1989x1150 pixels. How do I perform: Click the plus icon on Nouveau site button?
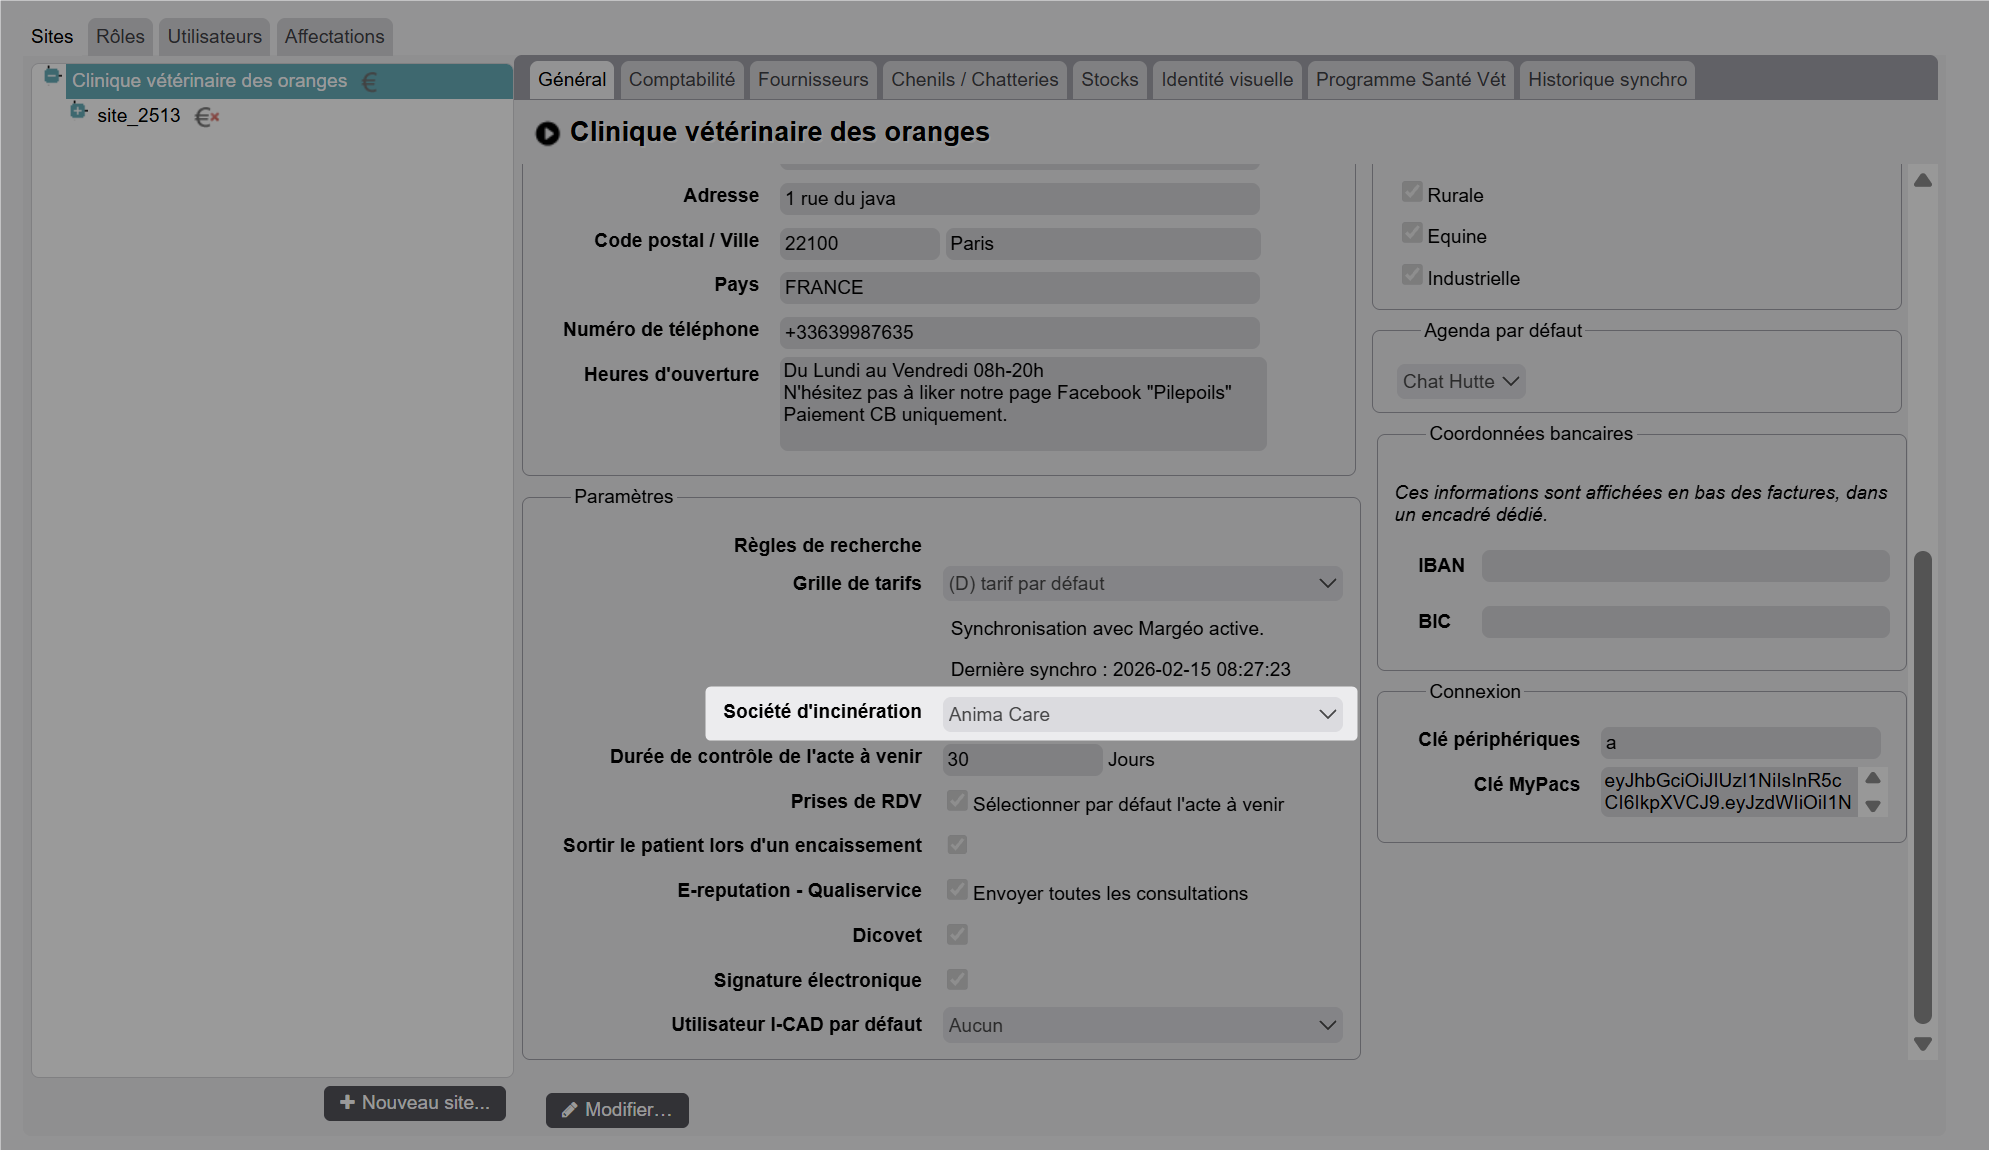(347, 1102)
